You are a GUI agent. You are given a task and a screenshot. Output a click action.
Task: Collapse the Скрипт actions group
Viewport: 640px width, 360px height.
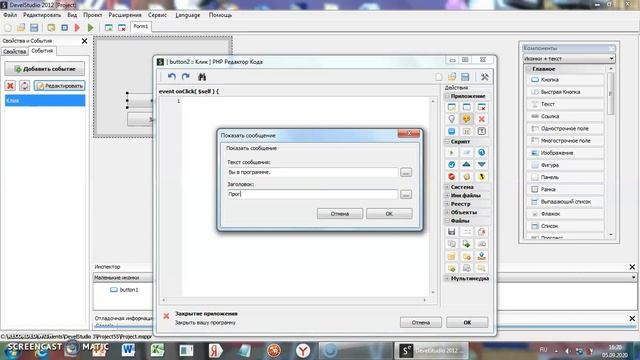tap(447, 141)
